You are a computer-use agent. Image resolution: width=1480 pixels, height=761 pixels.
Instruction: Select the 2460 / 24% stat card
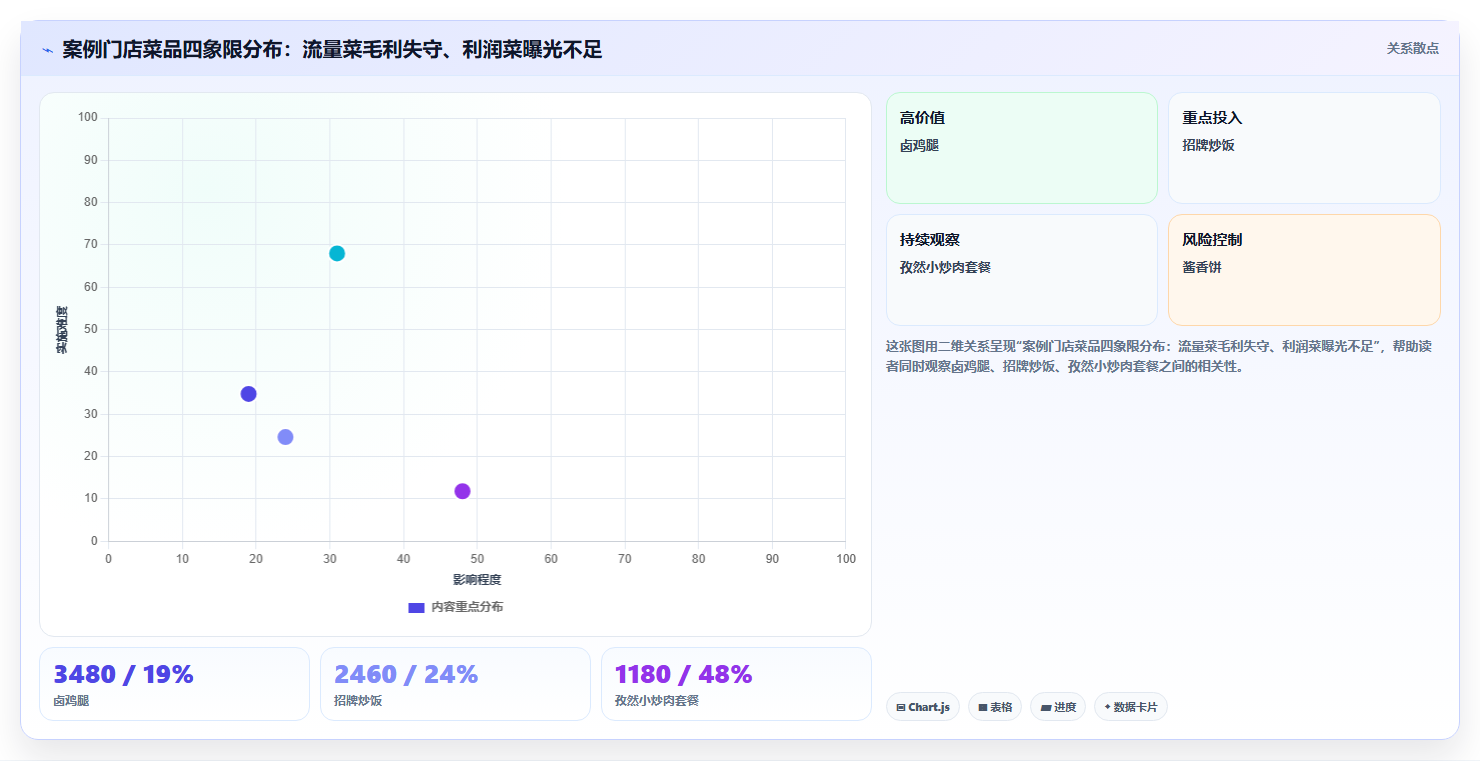[455, 684]
